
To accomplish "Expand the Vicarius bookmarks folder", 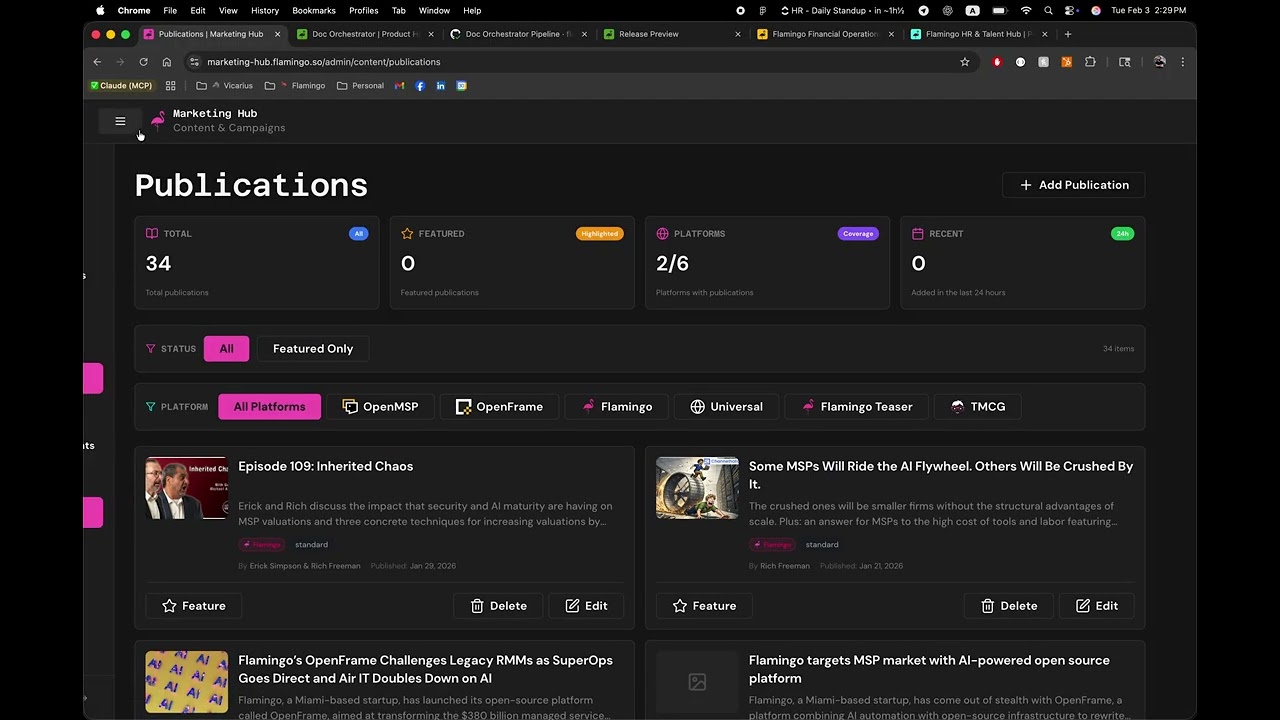I will [x=225, y=86].
